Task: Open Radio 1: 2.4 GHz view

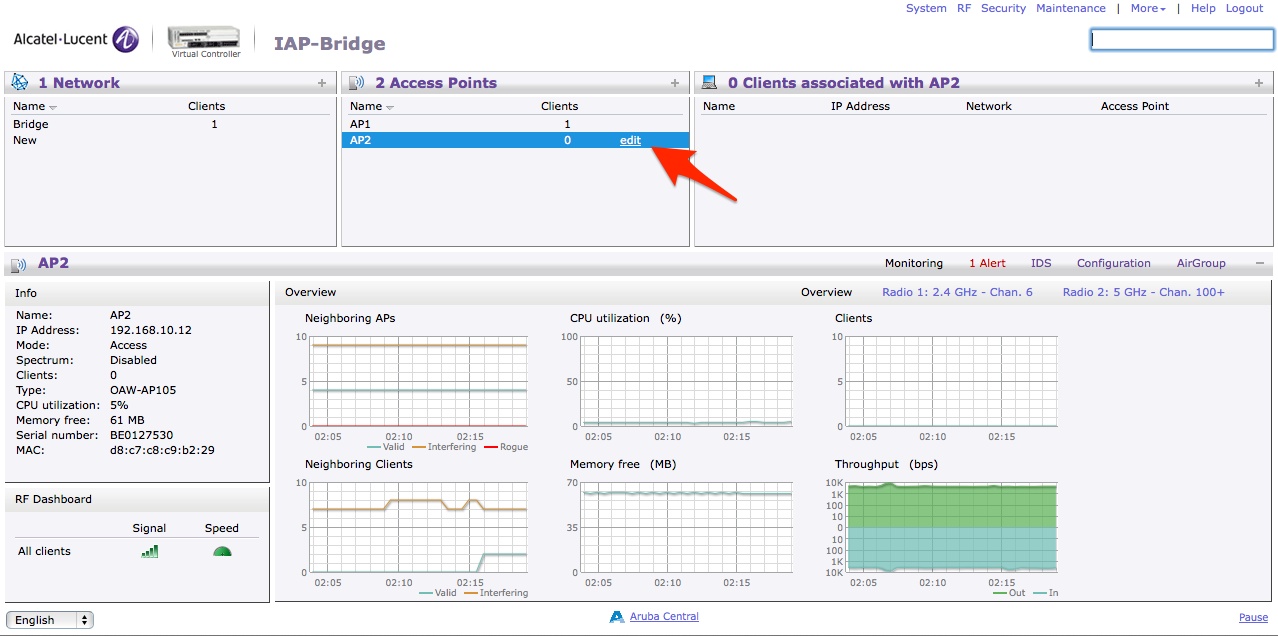Action: coord(957,292)
